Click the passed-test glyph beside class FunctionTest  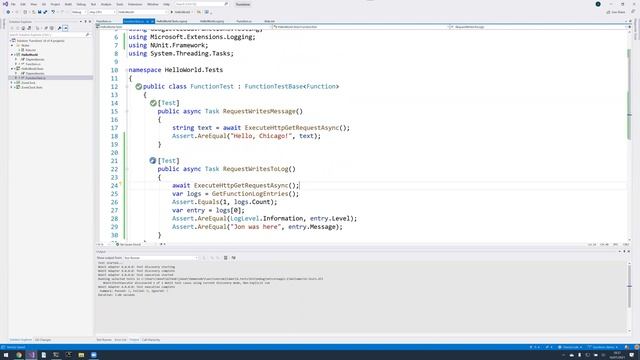(139, 87)
